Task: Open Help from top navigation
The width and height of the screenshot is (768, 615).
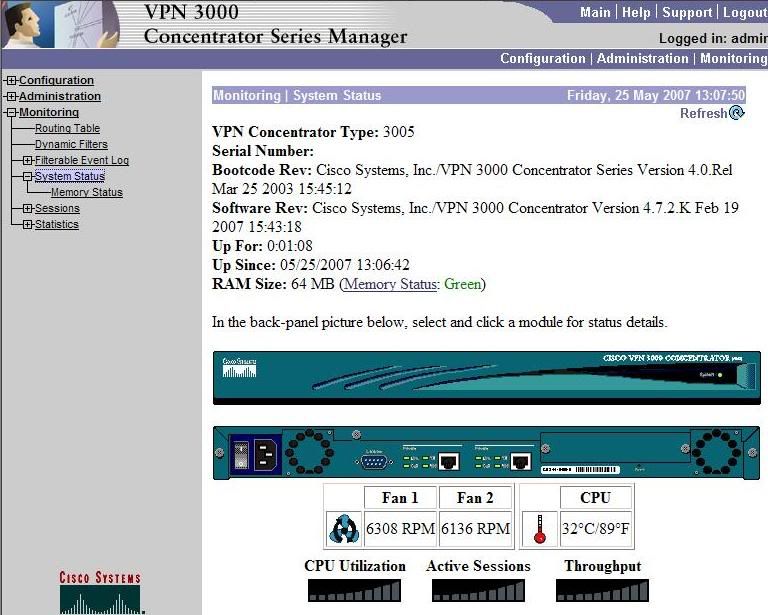Action: (x=636, y=12)
